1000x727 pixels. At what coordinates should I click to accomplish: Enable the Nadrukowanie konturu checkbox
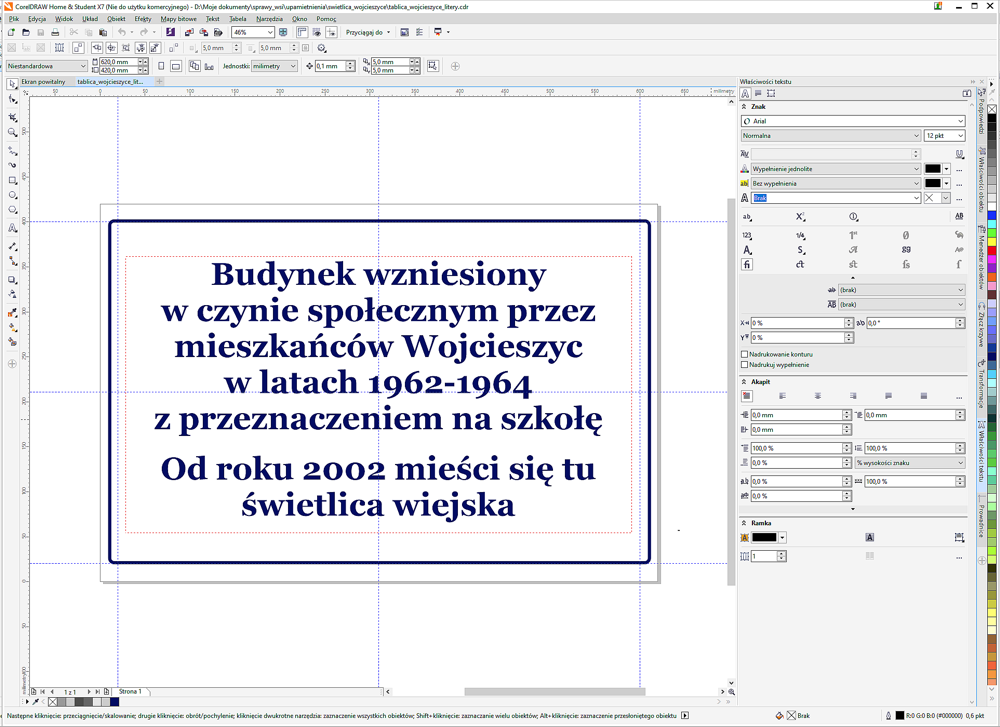coord(744,354)
